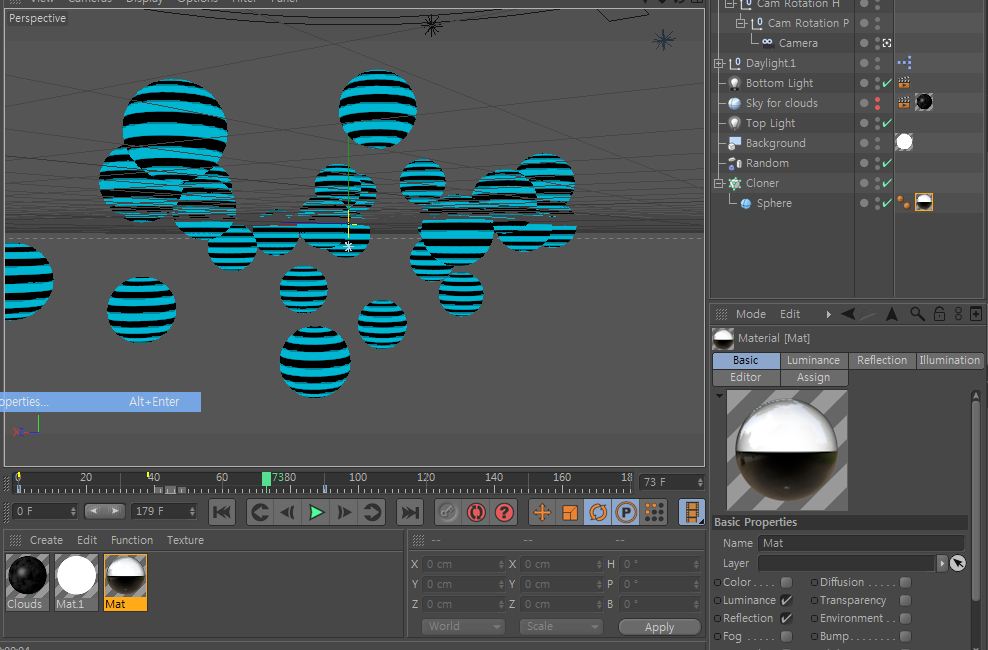Open a new Attribute Manager with plus icon

tap(975, 314)
